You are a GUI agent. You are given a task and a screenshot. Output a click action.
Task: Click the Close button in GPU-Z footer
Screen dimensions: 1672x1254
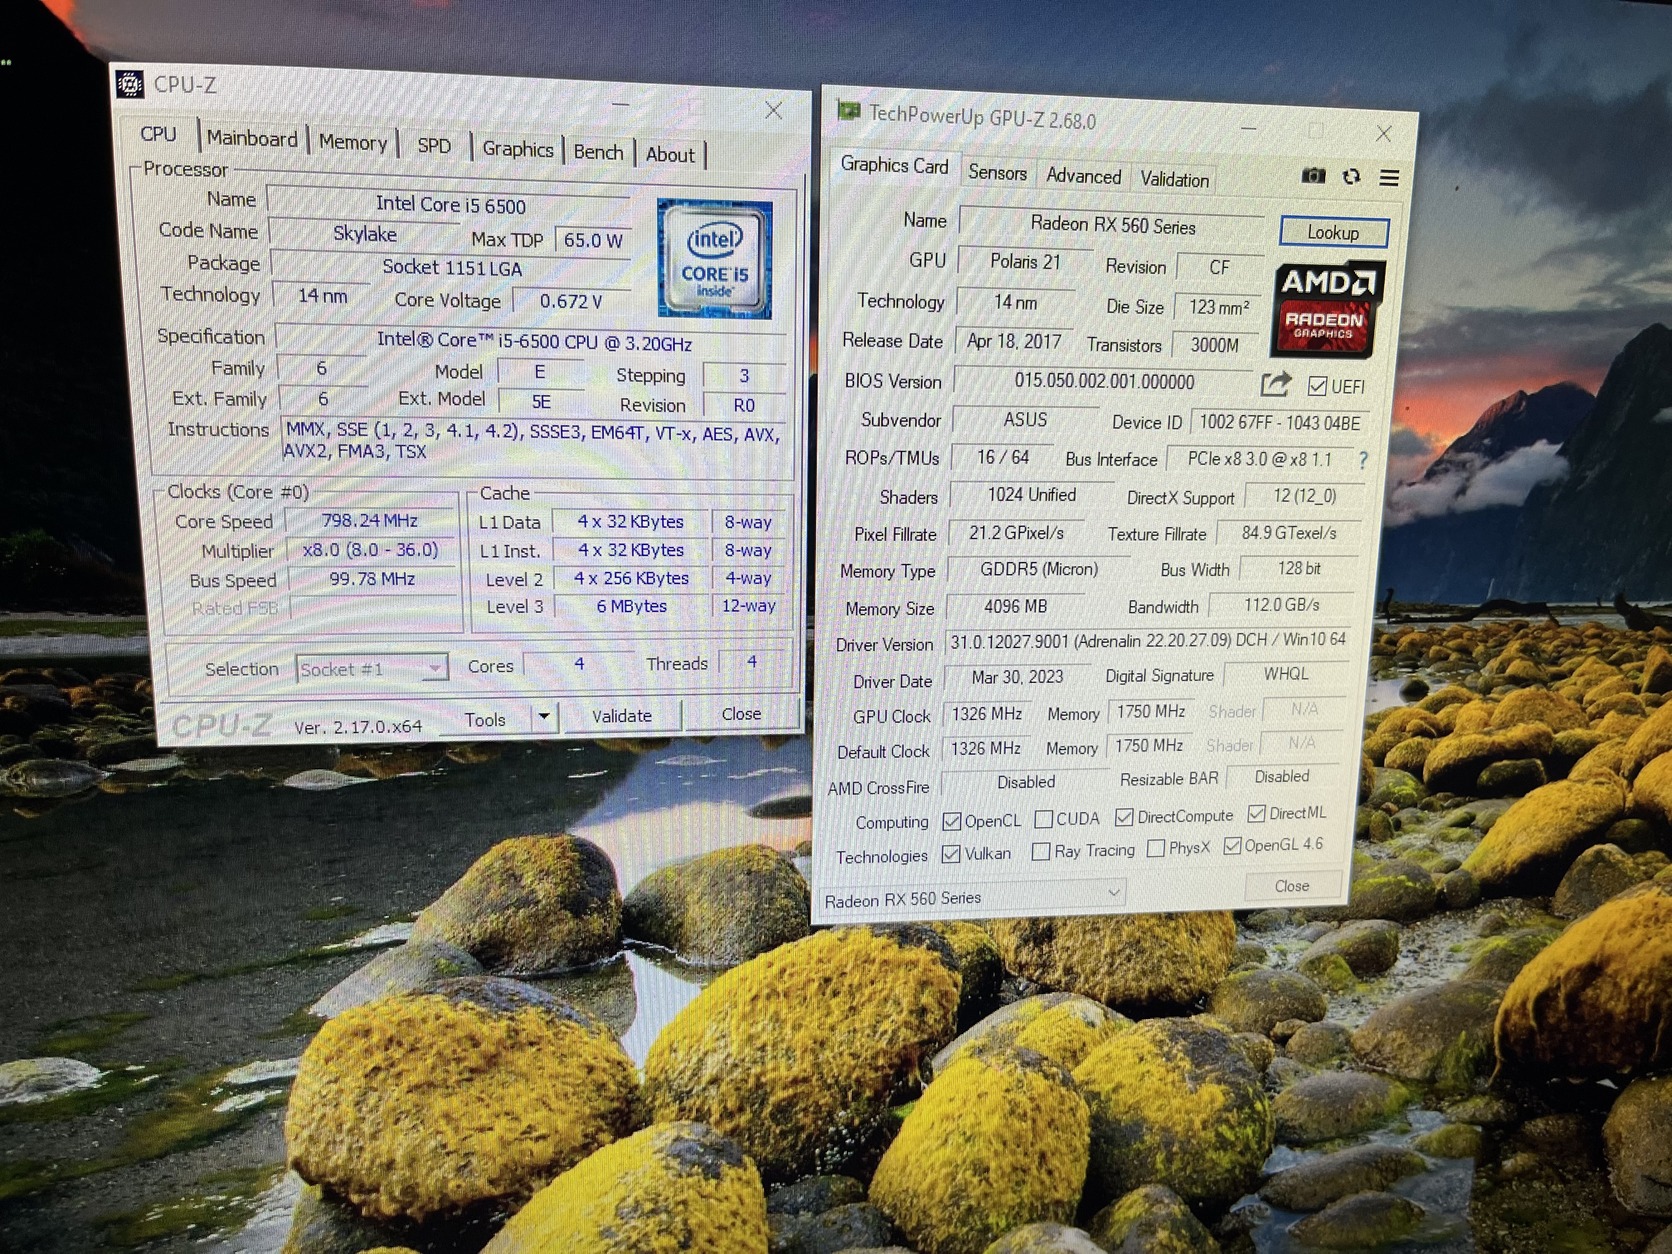pyautogui.click(x=1291, y=886)
